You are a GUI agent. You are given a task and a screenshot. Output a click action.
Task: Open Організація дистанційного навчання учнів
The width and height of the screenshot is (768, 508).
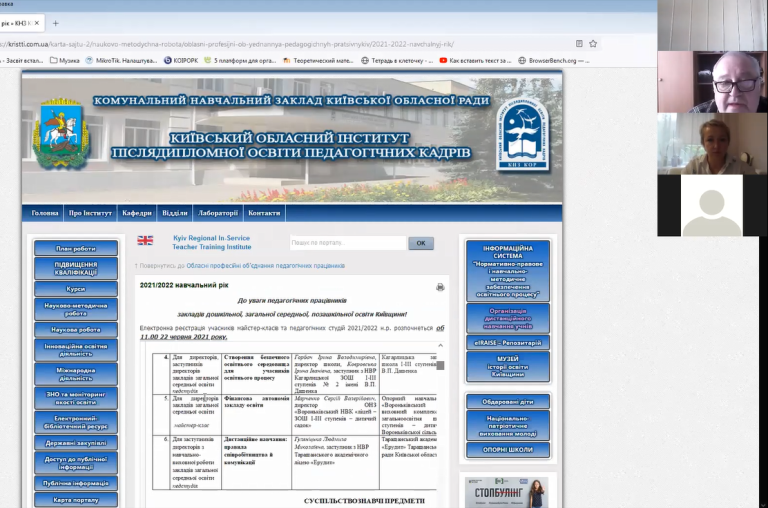coord(508,318)
